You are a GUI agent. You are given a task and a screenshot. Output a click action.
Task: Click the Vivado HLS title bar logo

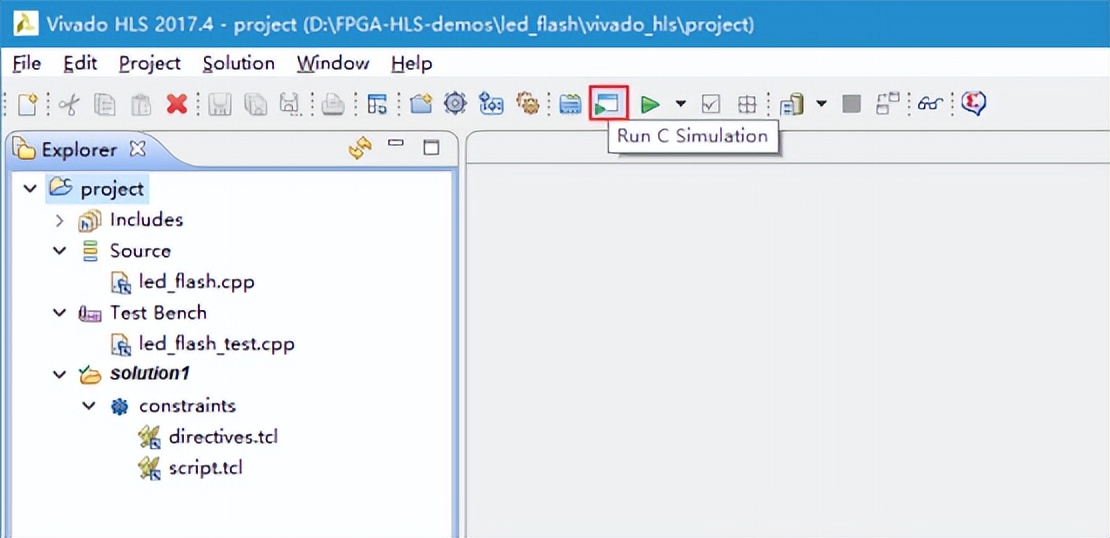(x=25, y=23)
